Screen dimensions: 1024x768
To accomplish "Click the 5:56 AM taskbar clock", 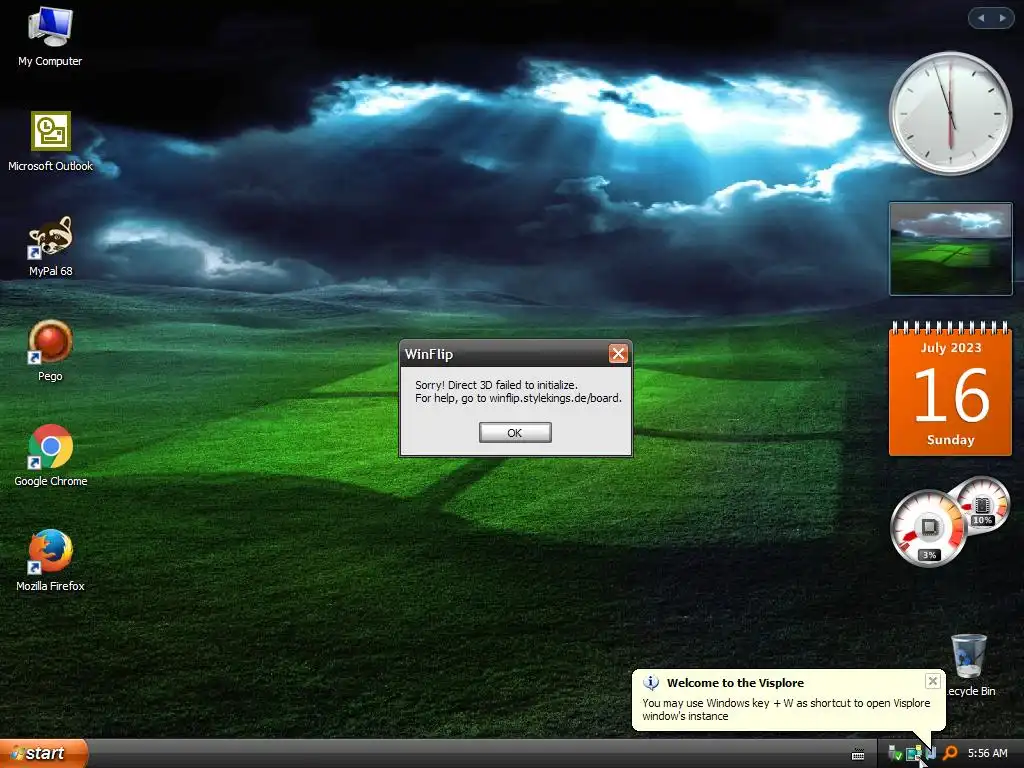I will [x=987, y=753].
